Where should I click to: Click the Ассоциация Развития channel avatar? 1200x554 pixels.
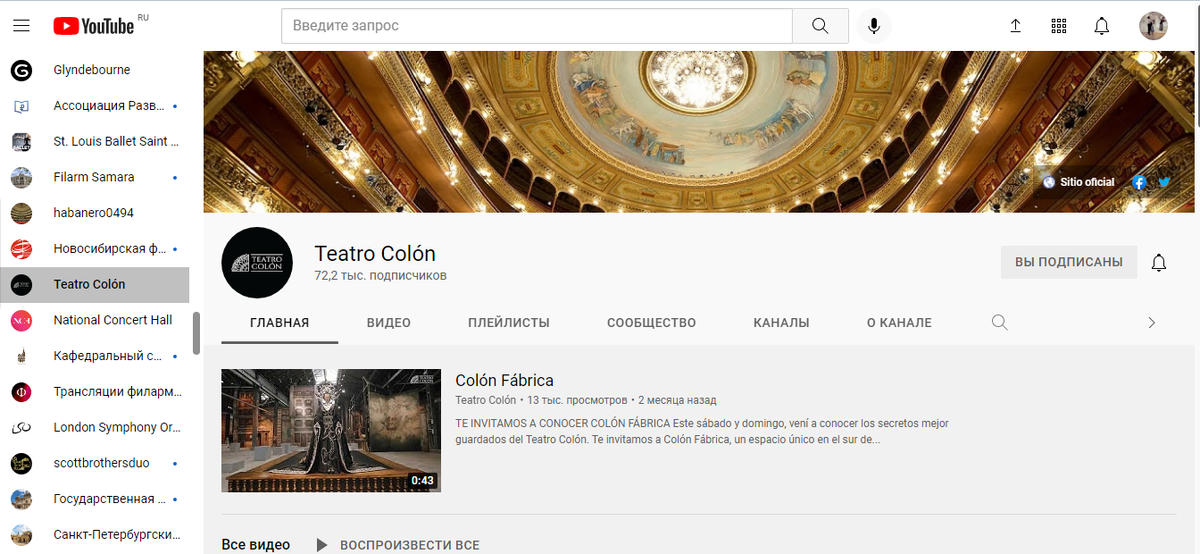[21, 106]
